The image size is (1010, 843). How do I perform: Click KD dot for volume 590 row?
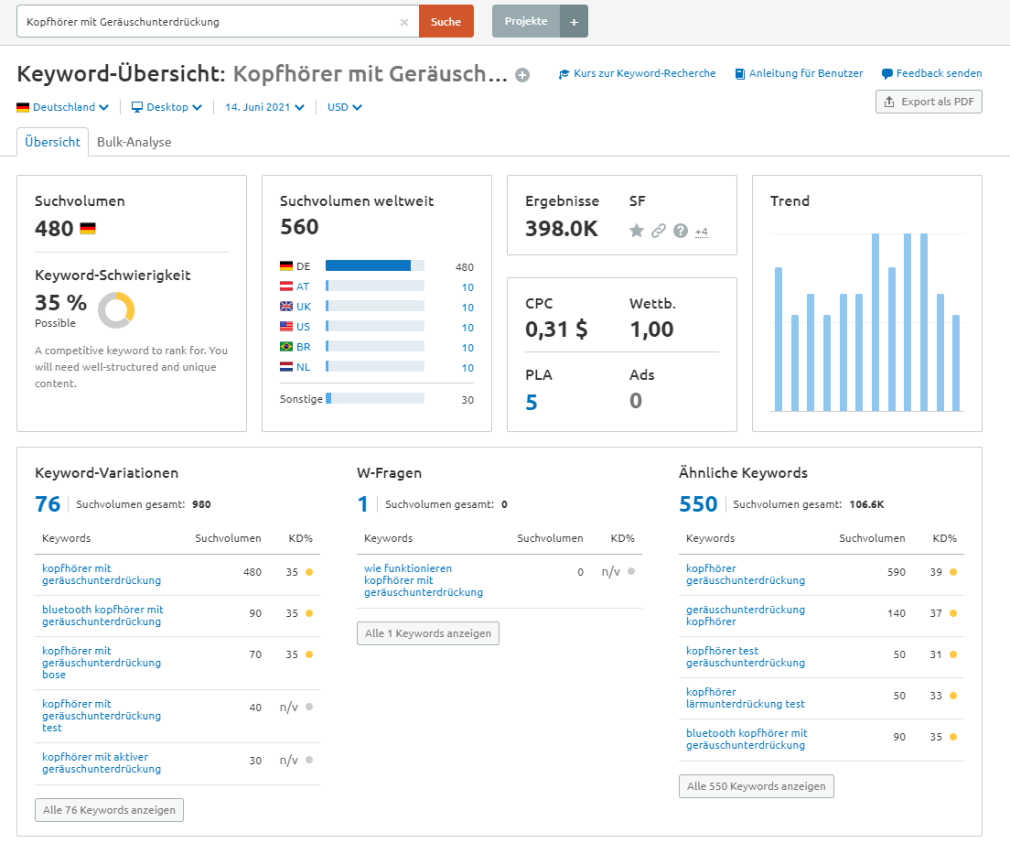953,572
